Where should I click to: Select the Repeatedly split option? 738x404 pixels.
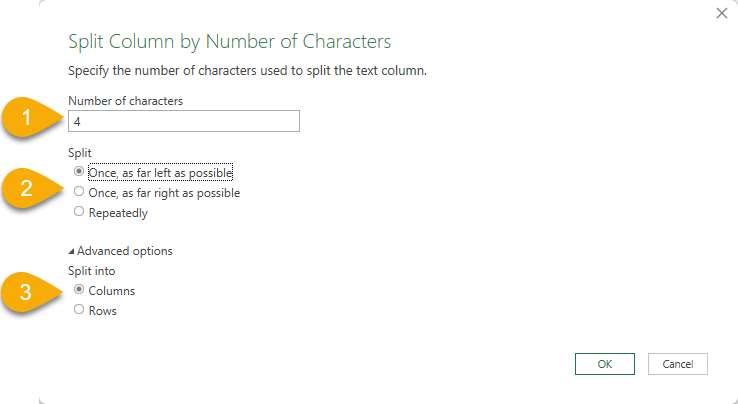click(79, 212)
